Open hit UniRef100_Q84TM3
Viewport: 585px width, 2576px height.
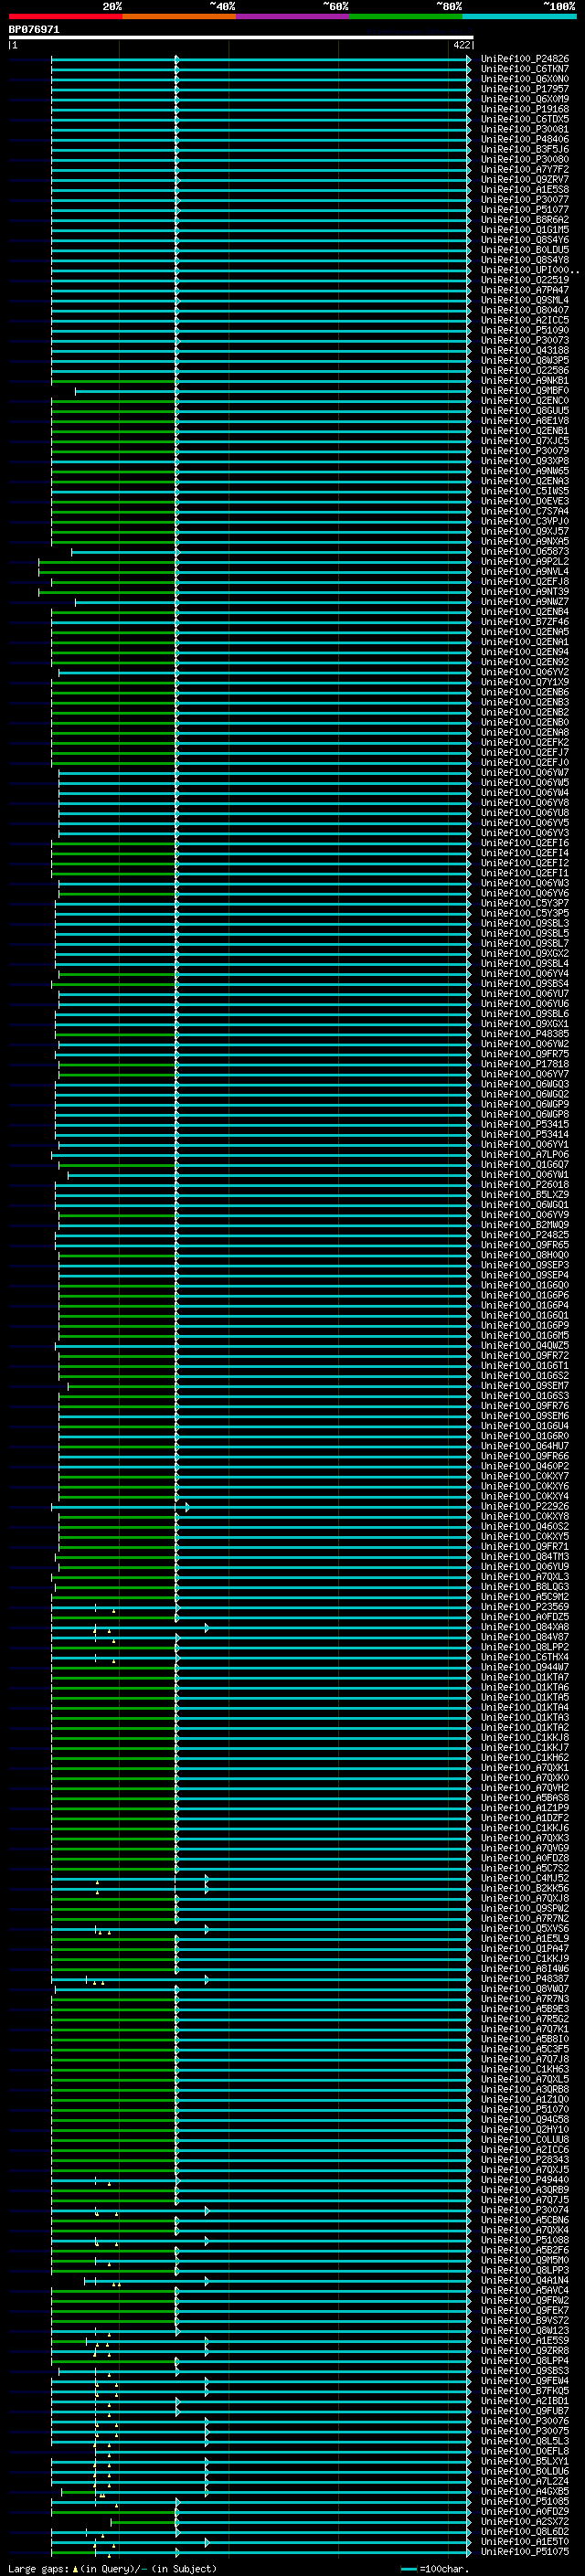524,1556
